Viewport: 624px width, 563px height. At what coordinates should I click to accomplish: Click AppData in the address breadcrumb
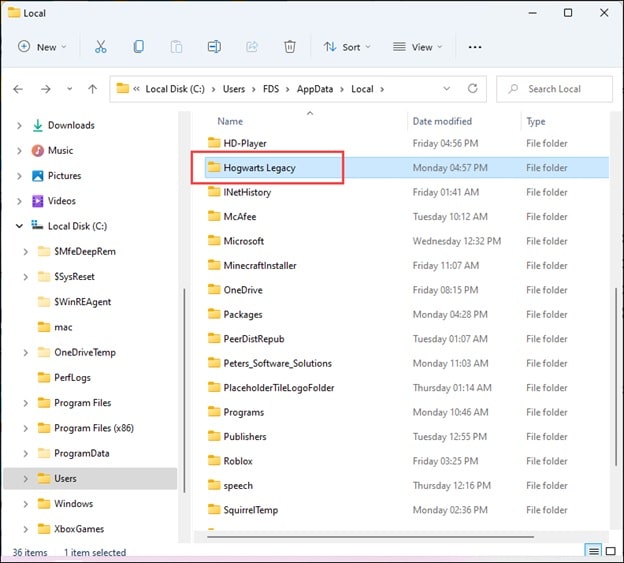(x=314, y=89)
